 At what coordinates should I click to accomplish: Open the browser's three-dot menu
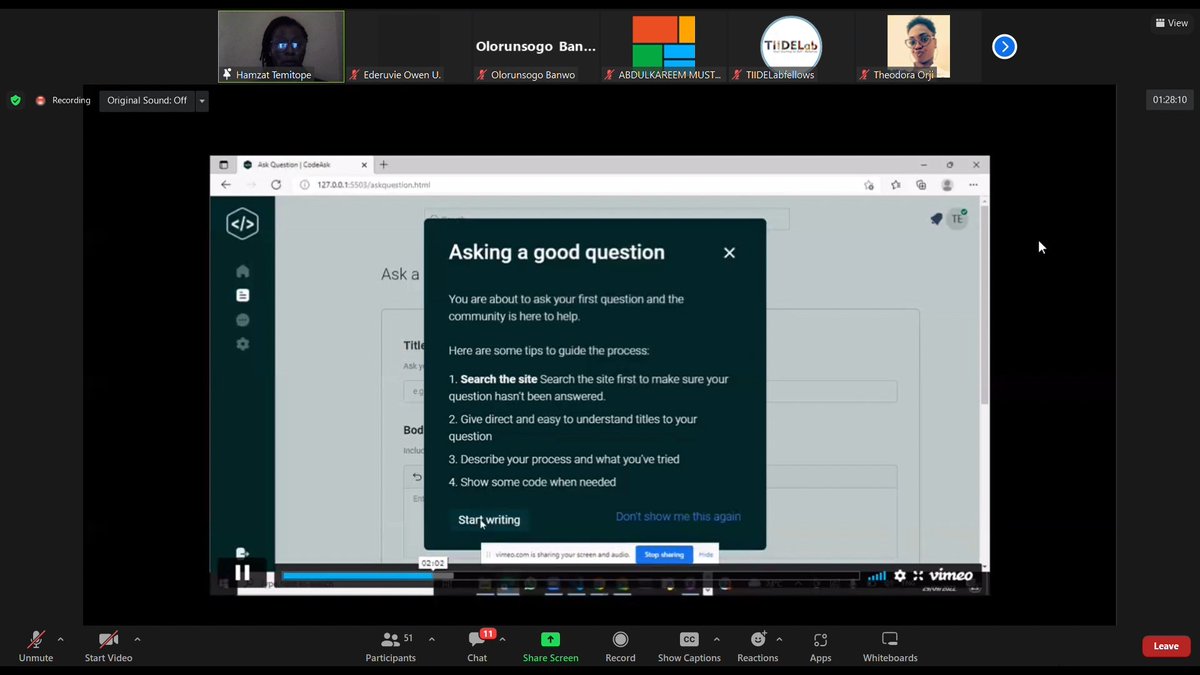tap(973, 185)
